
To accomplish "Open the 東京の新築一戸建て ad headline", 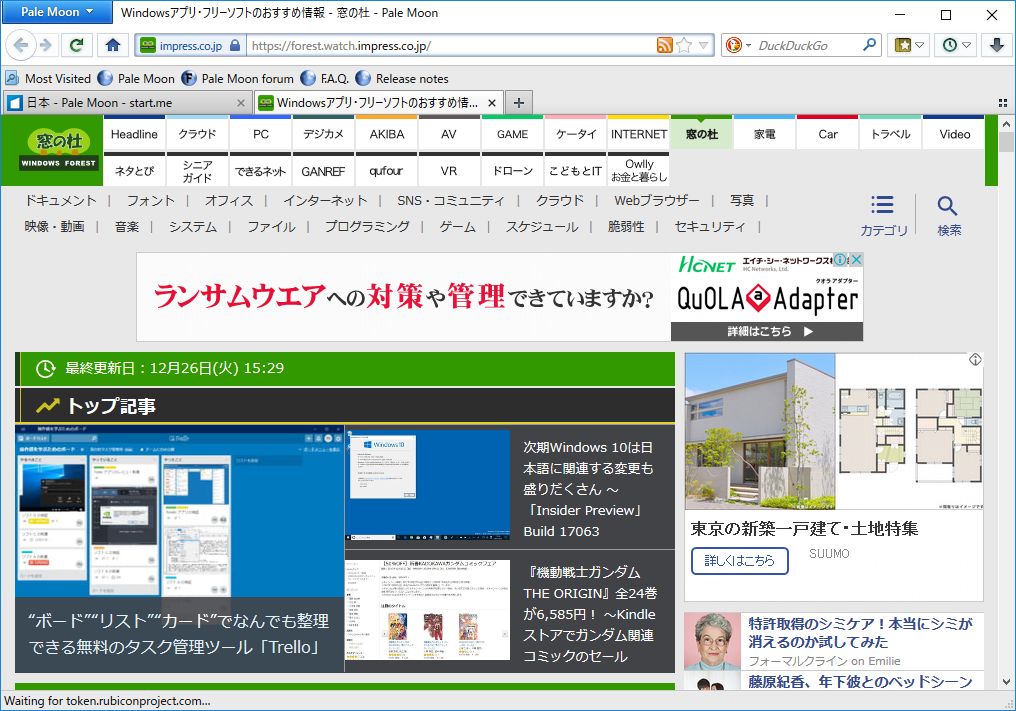I will [804, 529].
